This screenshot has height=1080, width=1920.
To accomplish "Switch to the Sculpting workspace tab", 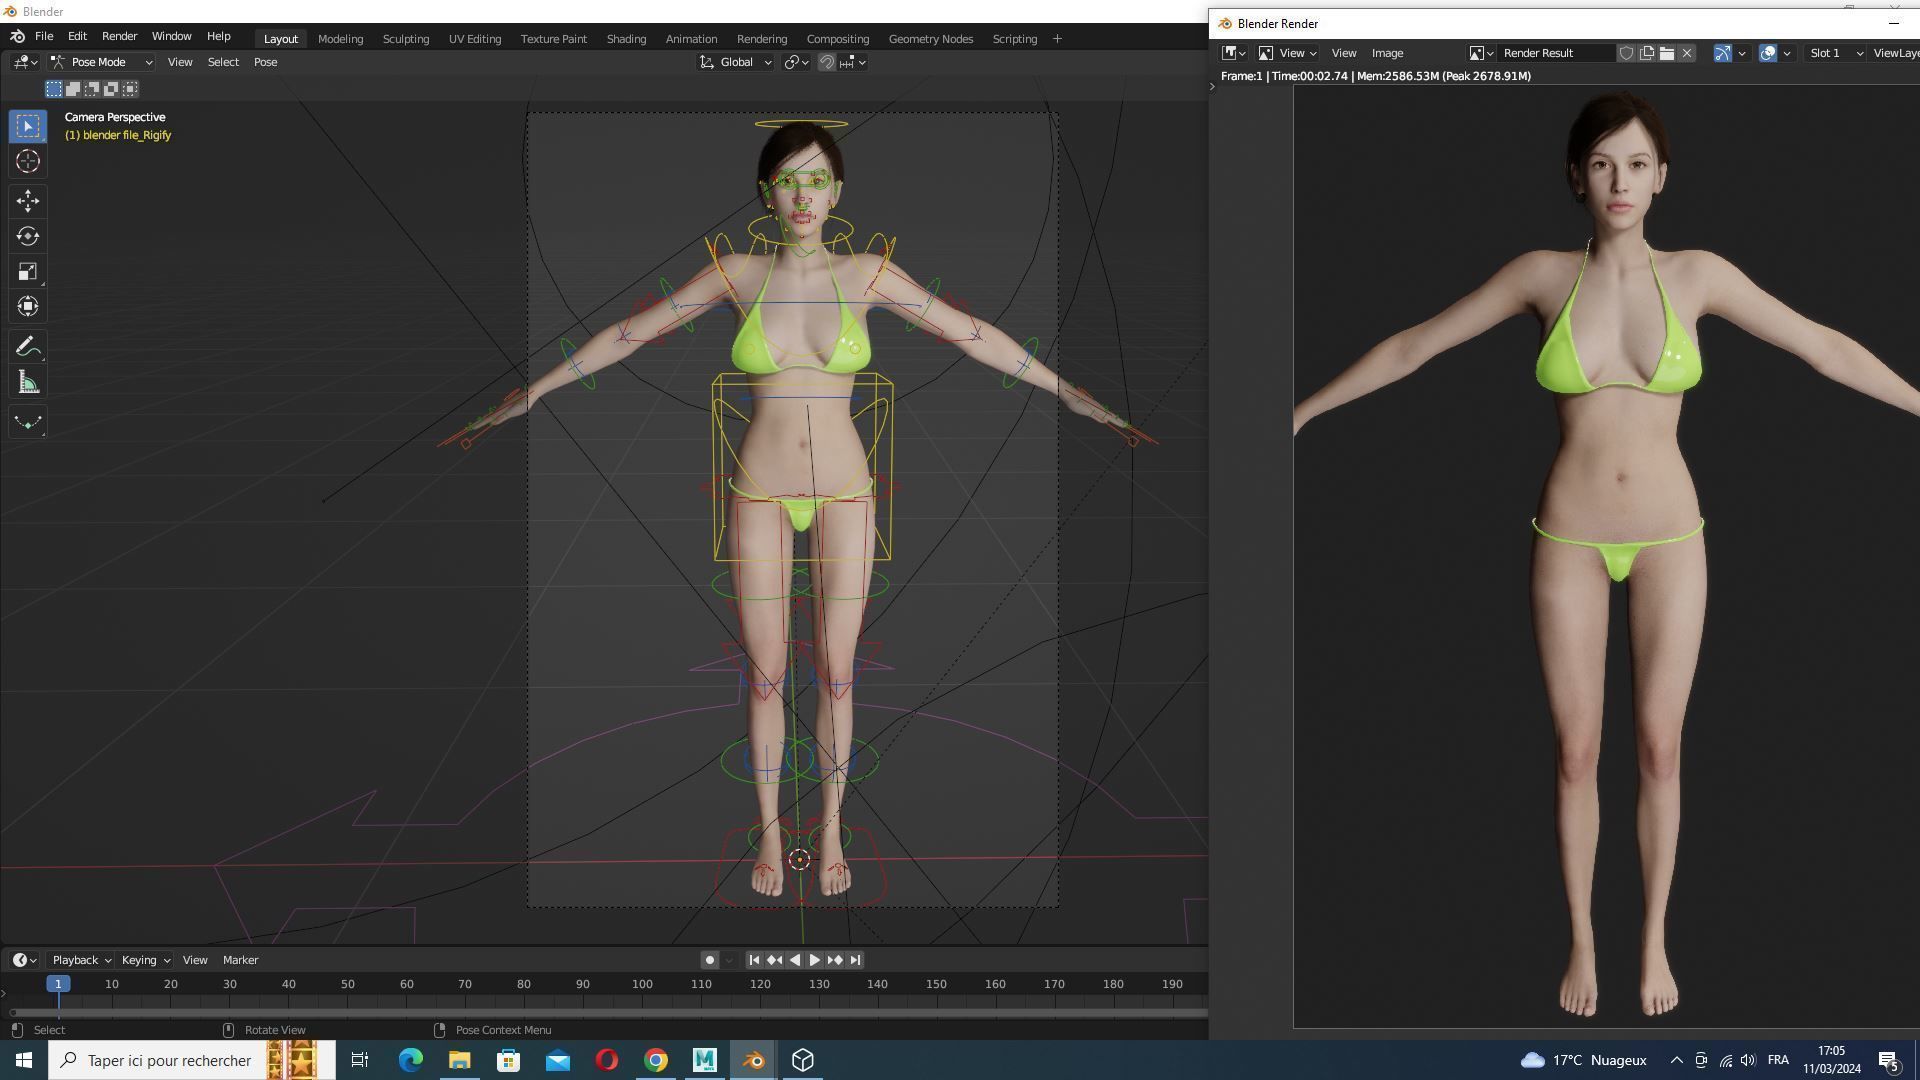I will coord(405,39).
